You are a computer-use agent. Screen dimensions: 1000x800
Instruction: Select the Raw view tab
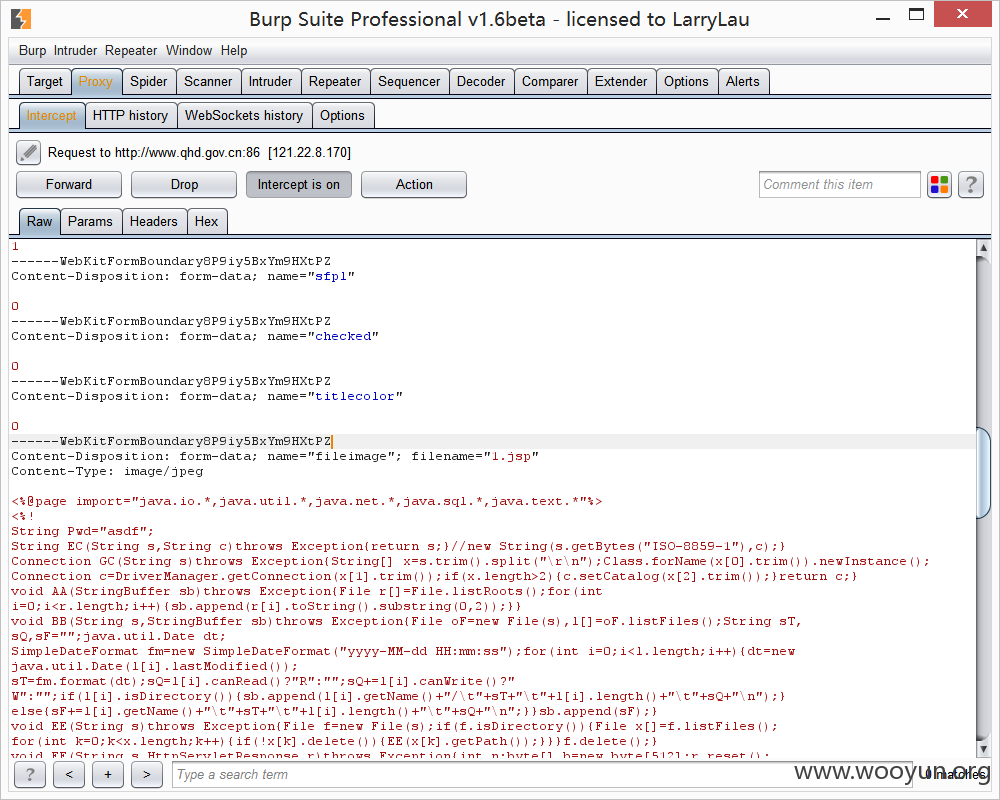(40, 221)
